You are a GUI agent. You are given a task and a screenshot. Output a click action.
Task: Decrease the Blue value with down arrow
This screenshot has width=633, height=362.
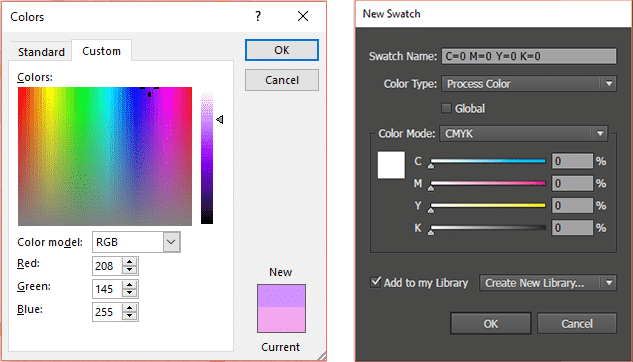(x=130, y=316)
